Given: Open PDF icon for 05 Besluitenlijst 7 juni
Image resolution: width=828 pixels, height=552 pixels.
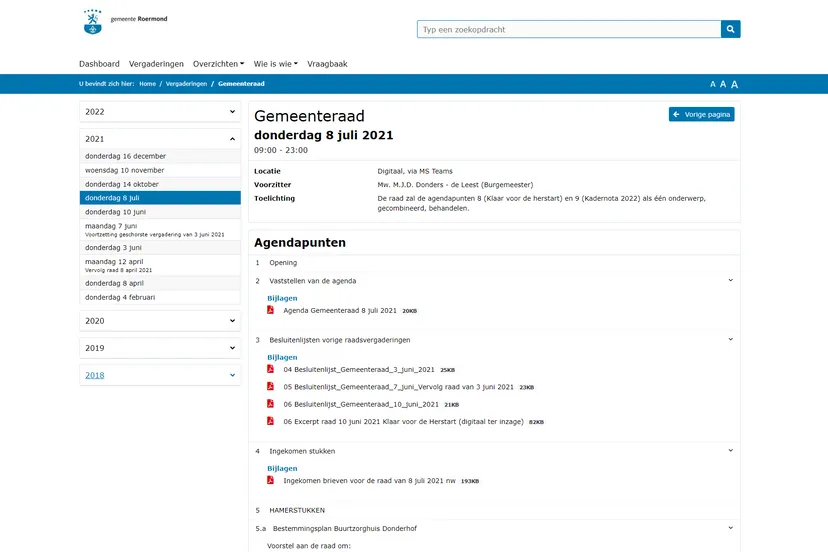Looking at the screenshot, I should pos(271,386).
